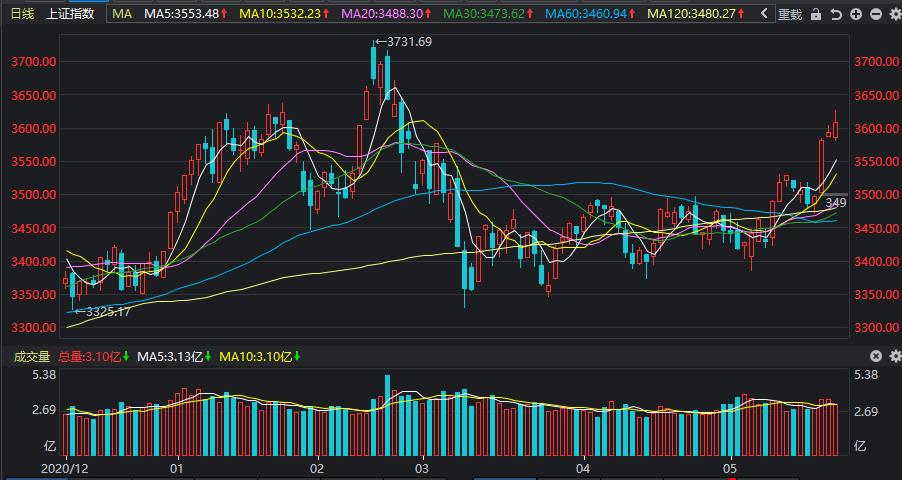
Task: Select the 上证指数 index name
Action: [x=70, y=14]
